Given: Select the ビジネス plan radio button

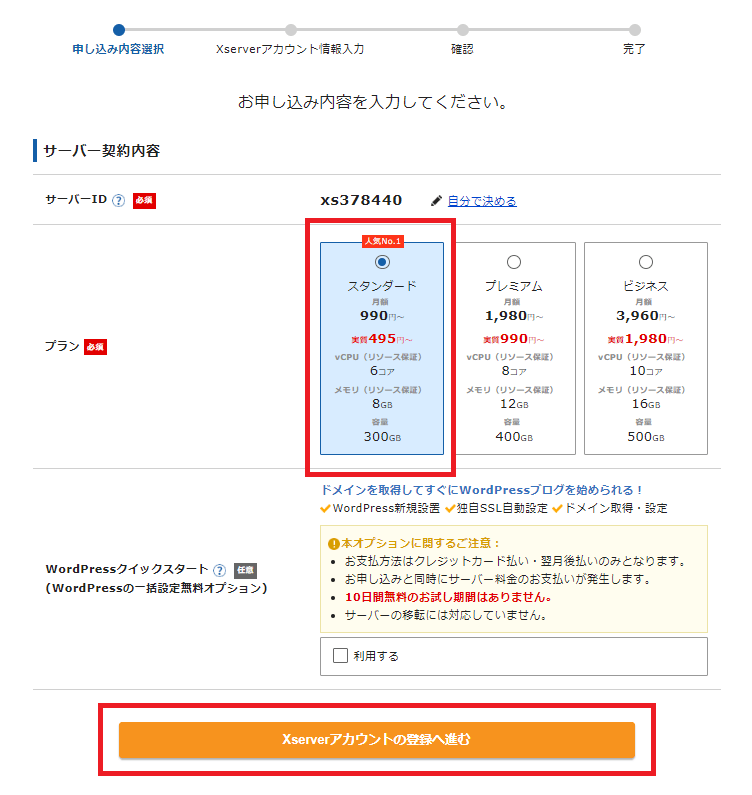Looking at the screenshot, I should tap(646, 262).
